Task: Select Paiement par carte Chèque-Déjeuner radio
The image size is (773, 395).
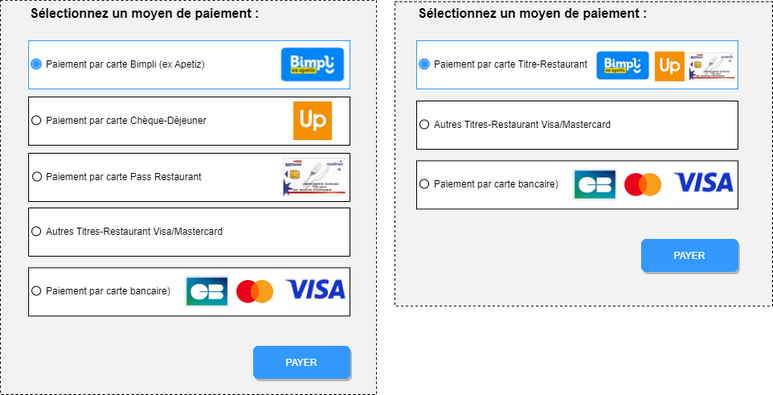Action: tap(36, 120)
